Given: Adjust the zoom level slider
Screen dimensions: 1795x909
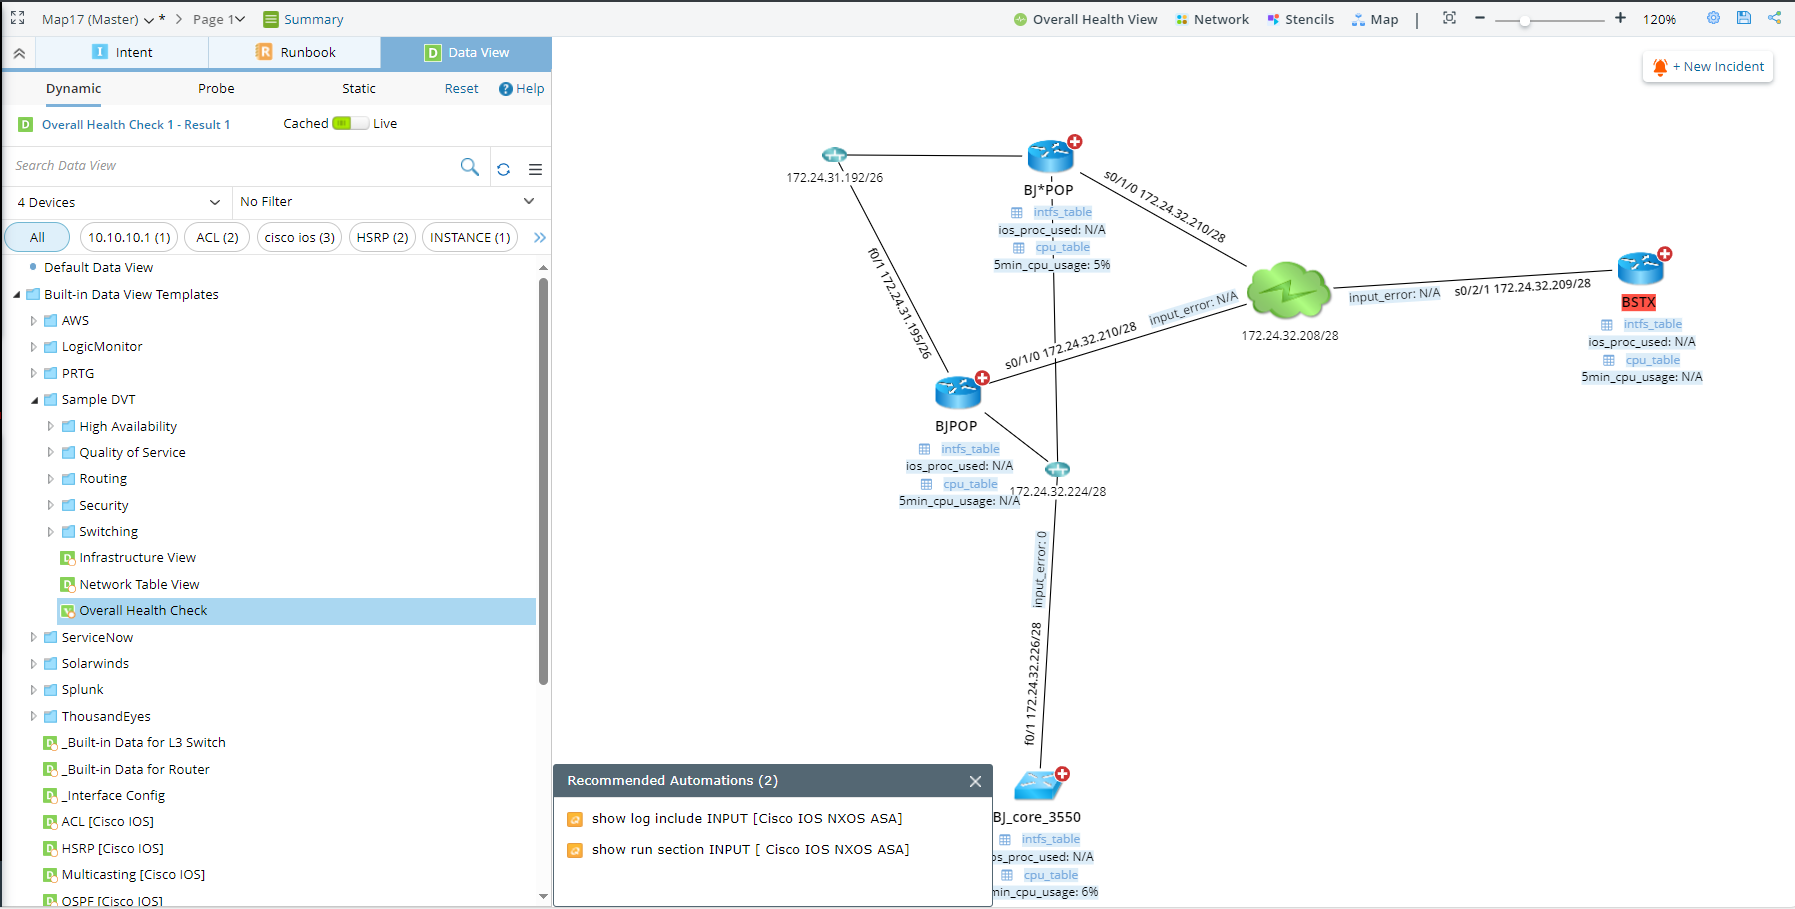Looking at the screenshot, I should click(x=1525, y=21).
